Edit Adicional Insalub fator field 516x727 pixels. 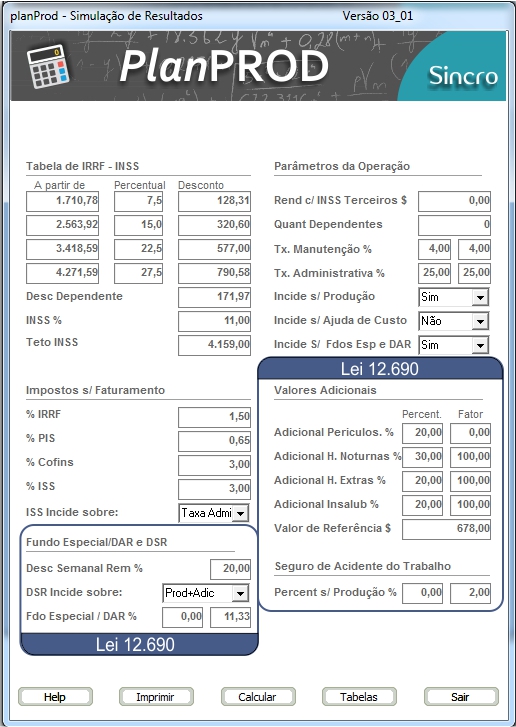(x=471, y=505)
